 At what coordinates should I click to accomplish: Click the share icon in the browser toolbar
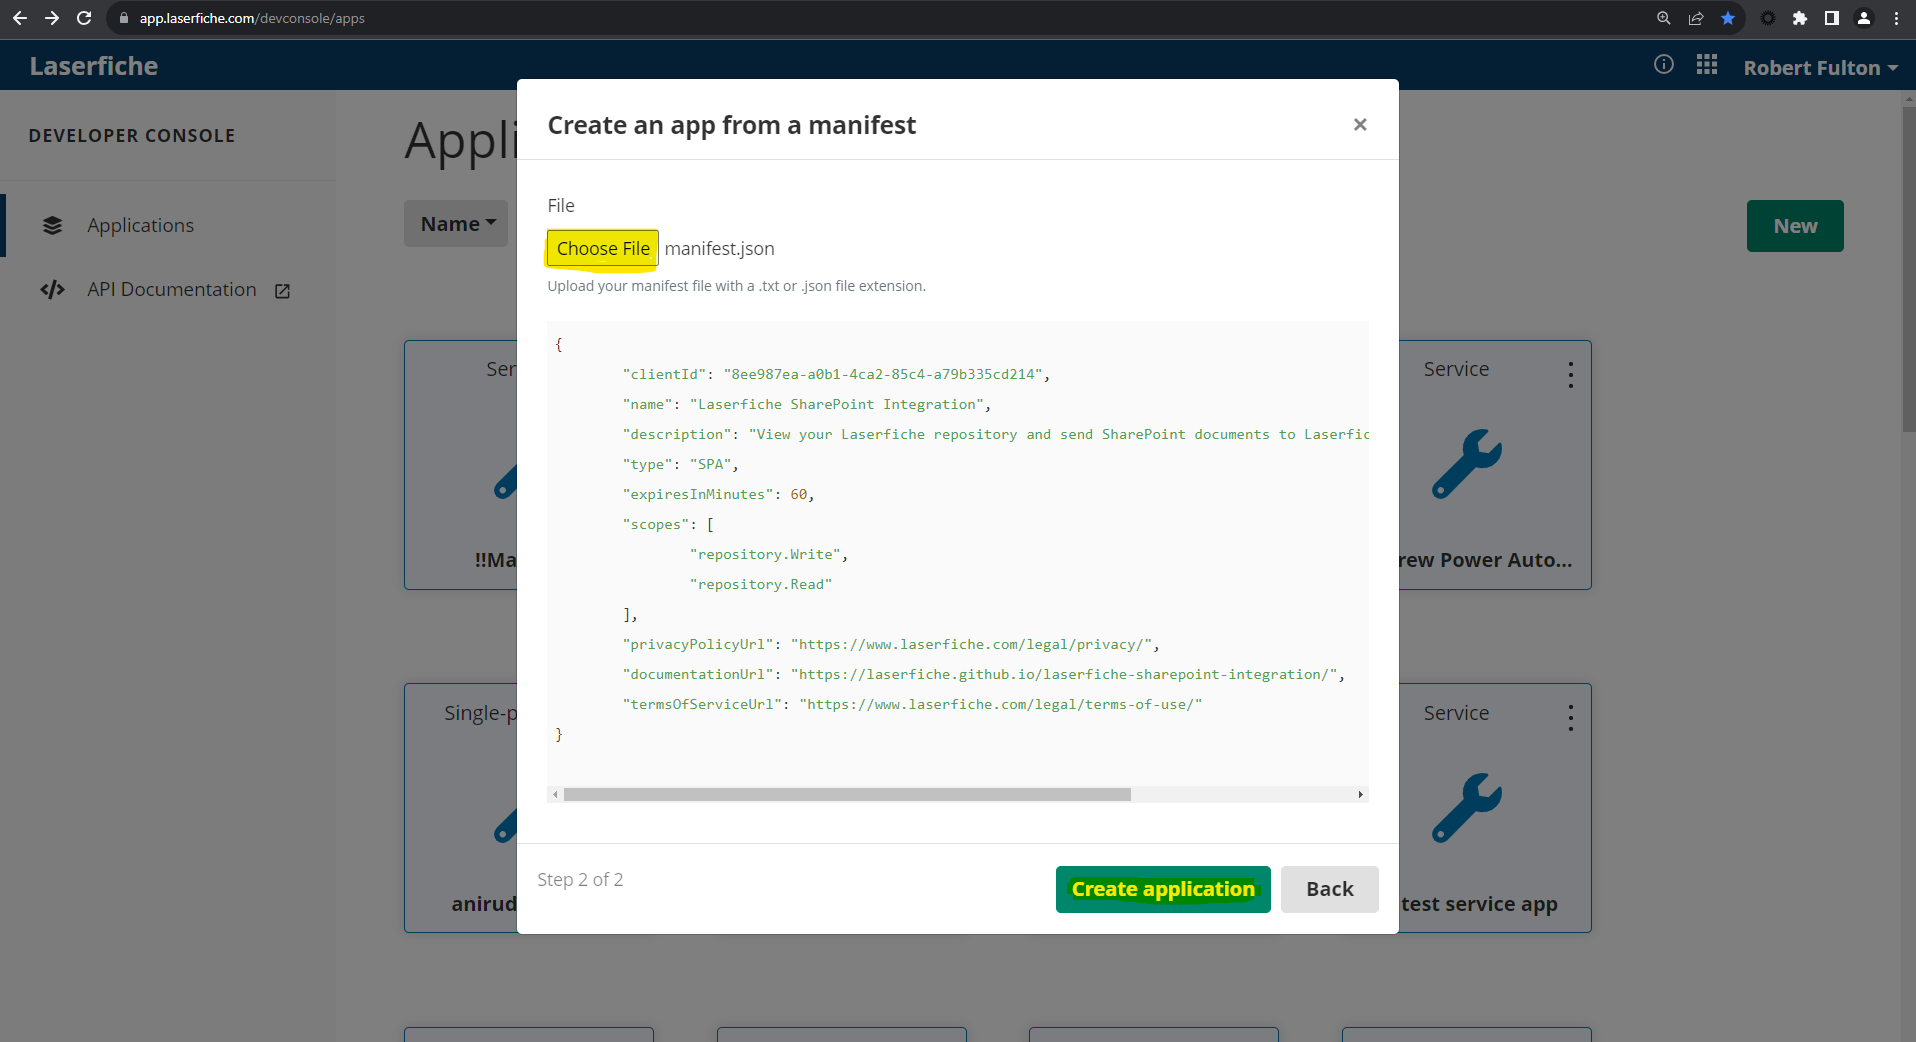[1695, 18]
